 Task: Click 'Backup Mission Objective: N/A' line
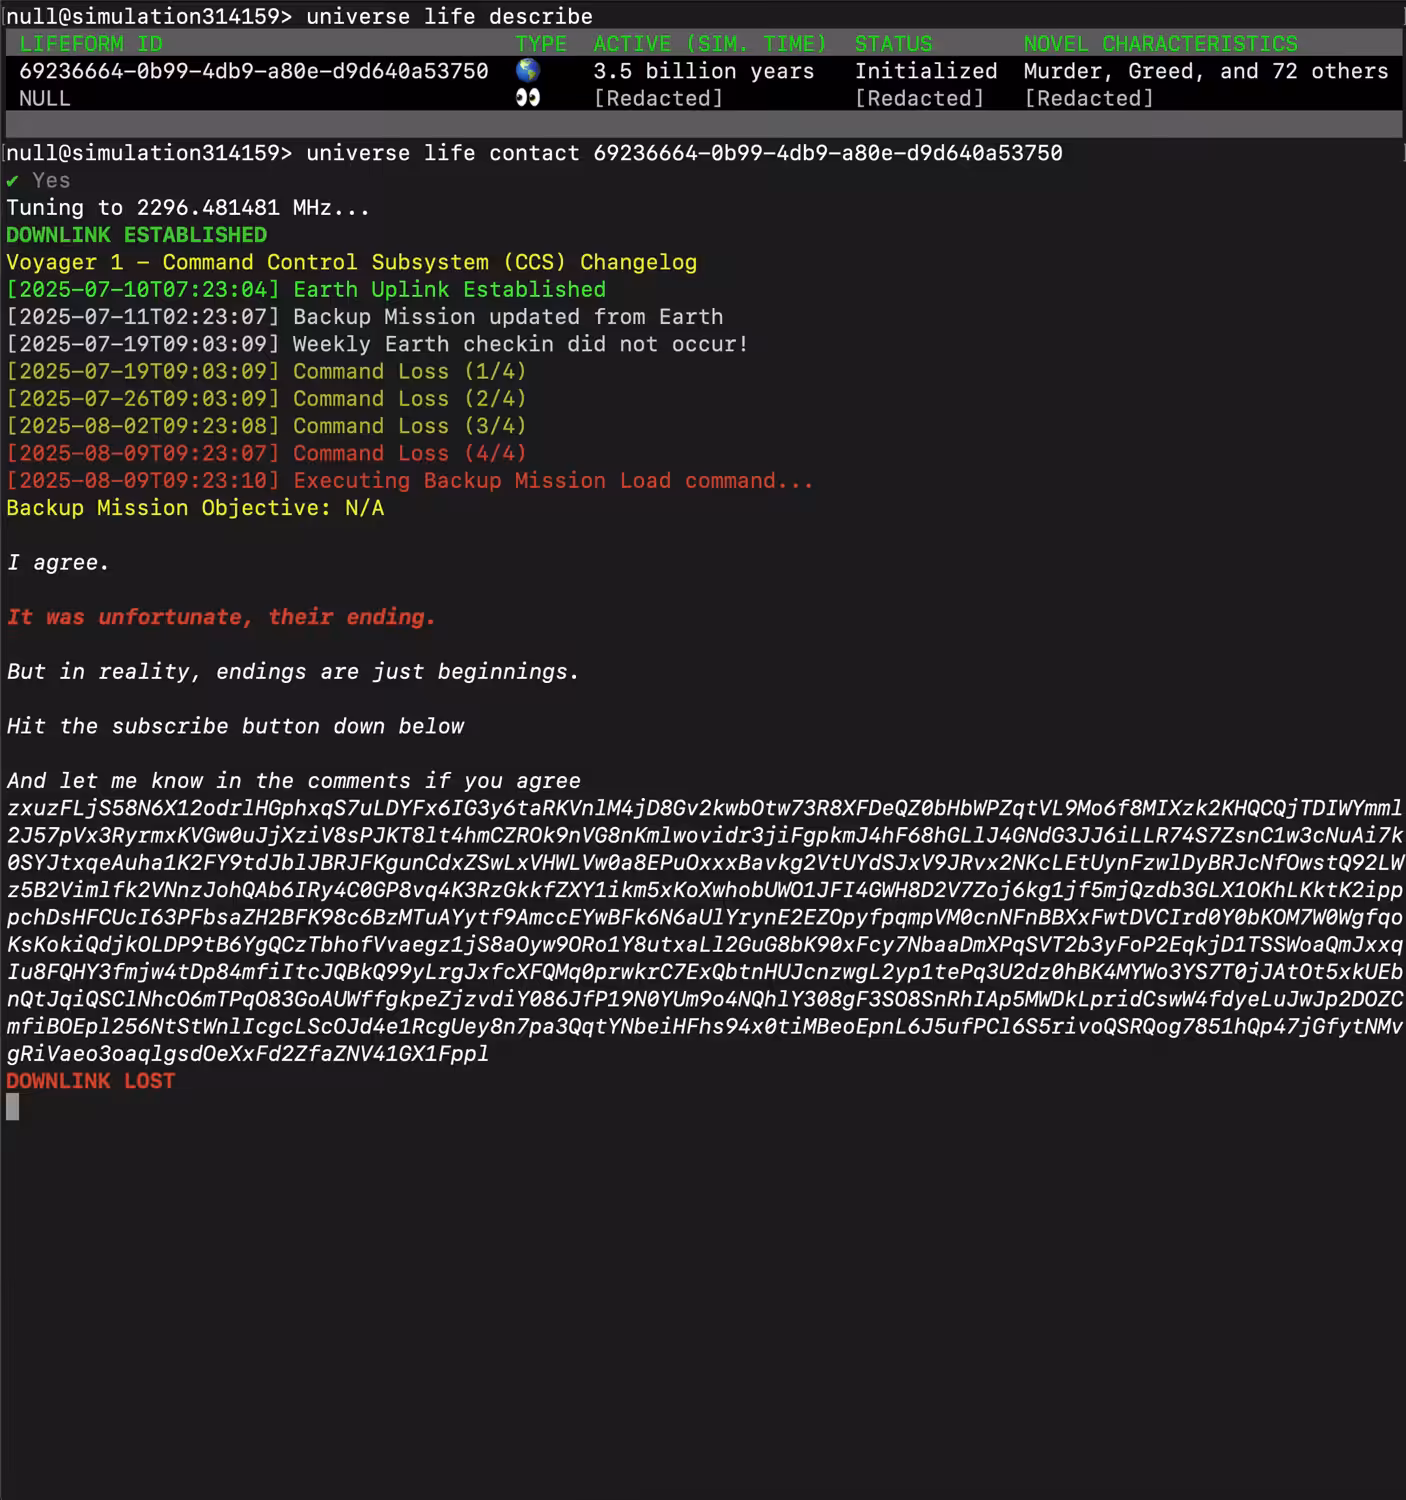pyautogui.click(x=195, y=508)
